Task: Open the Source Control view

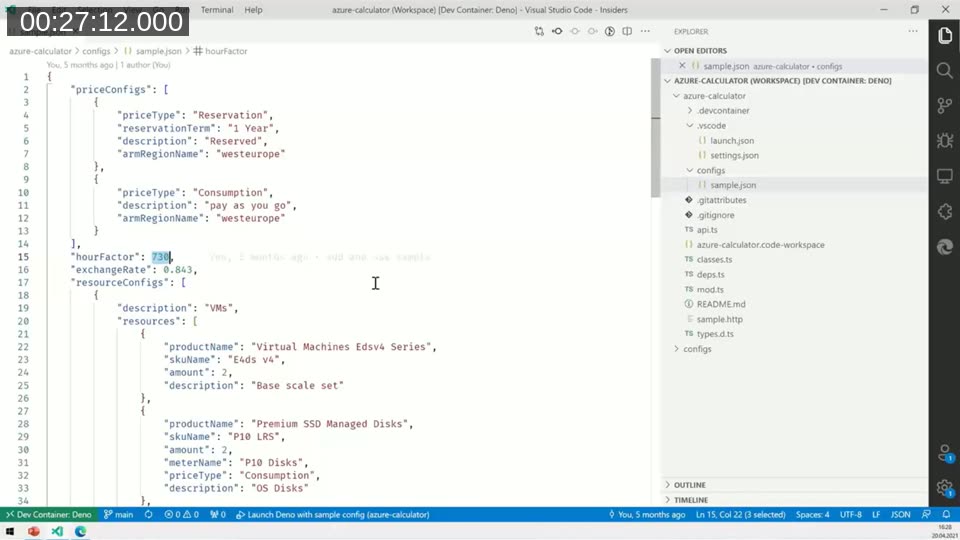Action: click(x=945, y=106)
